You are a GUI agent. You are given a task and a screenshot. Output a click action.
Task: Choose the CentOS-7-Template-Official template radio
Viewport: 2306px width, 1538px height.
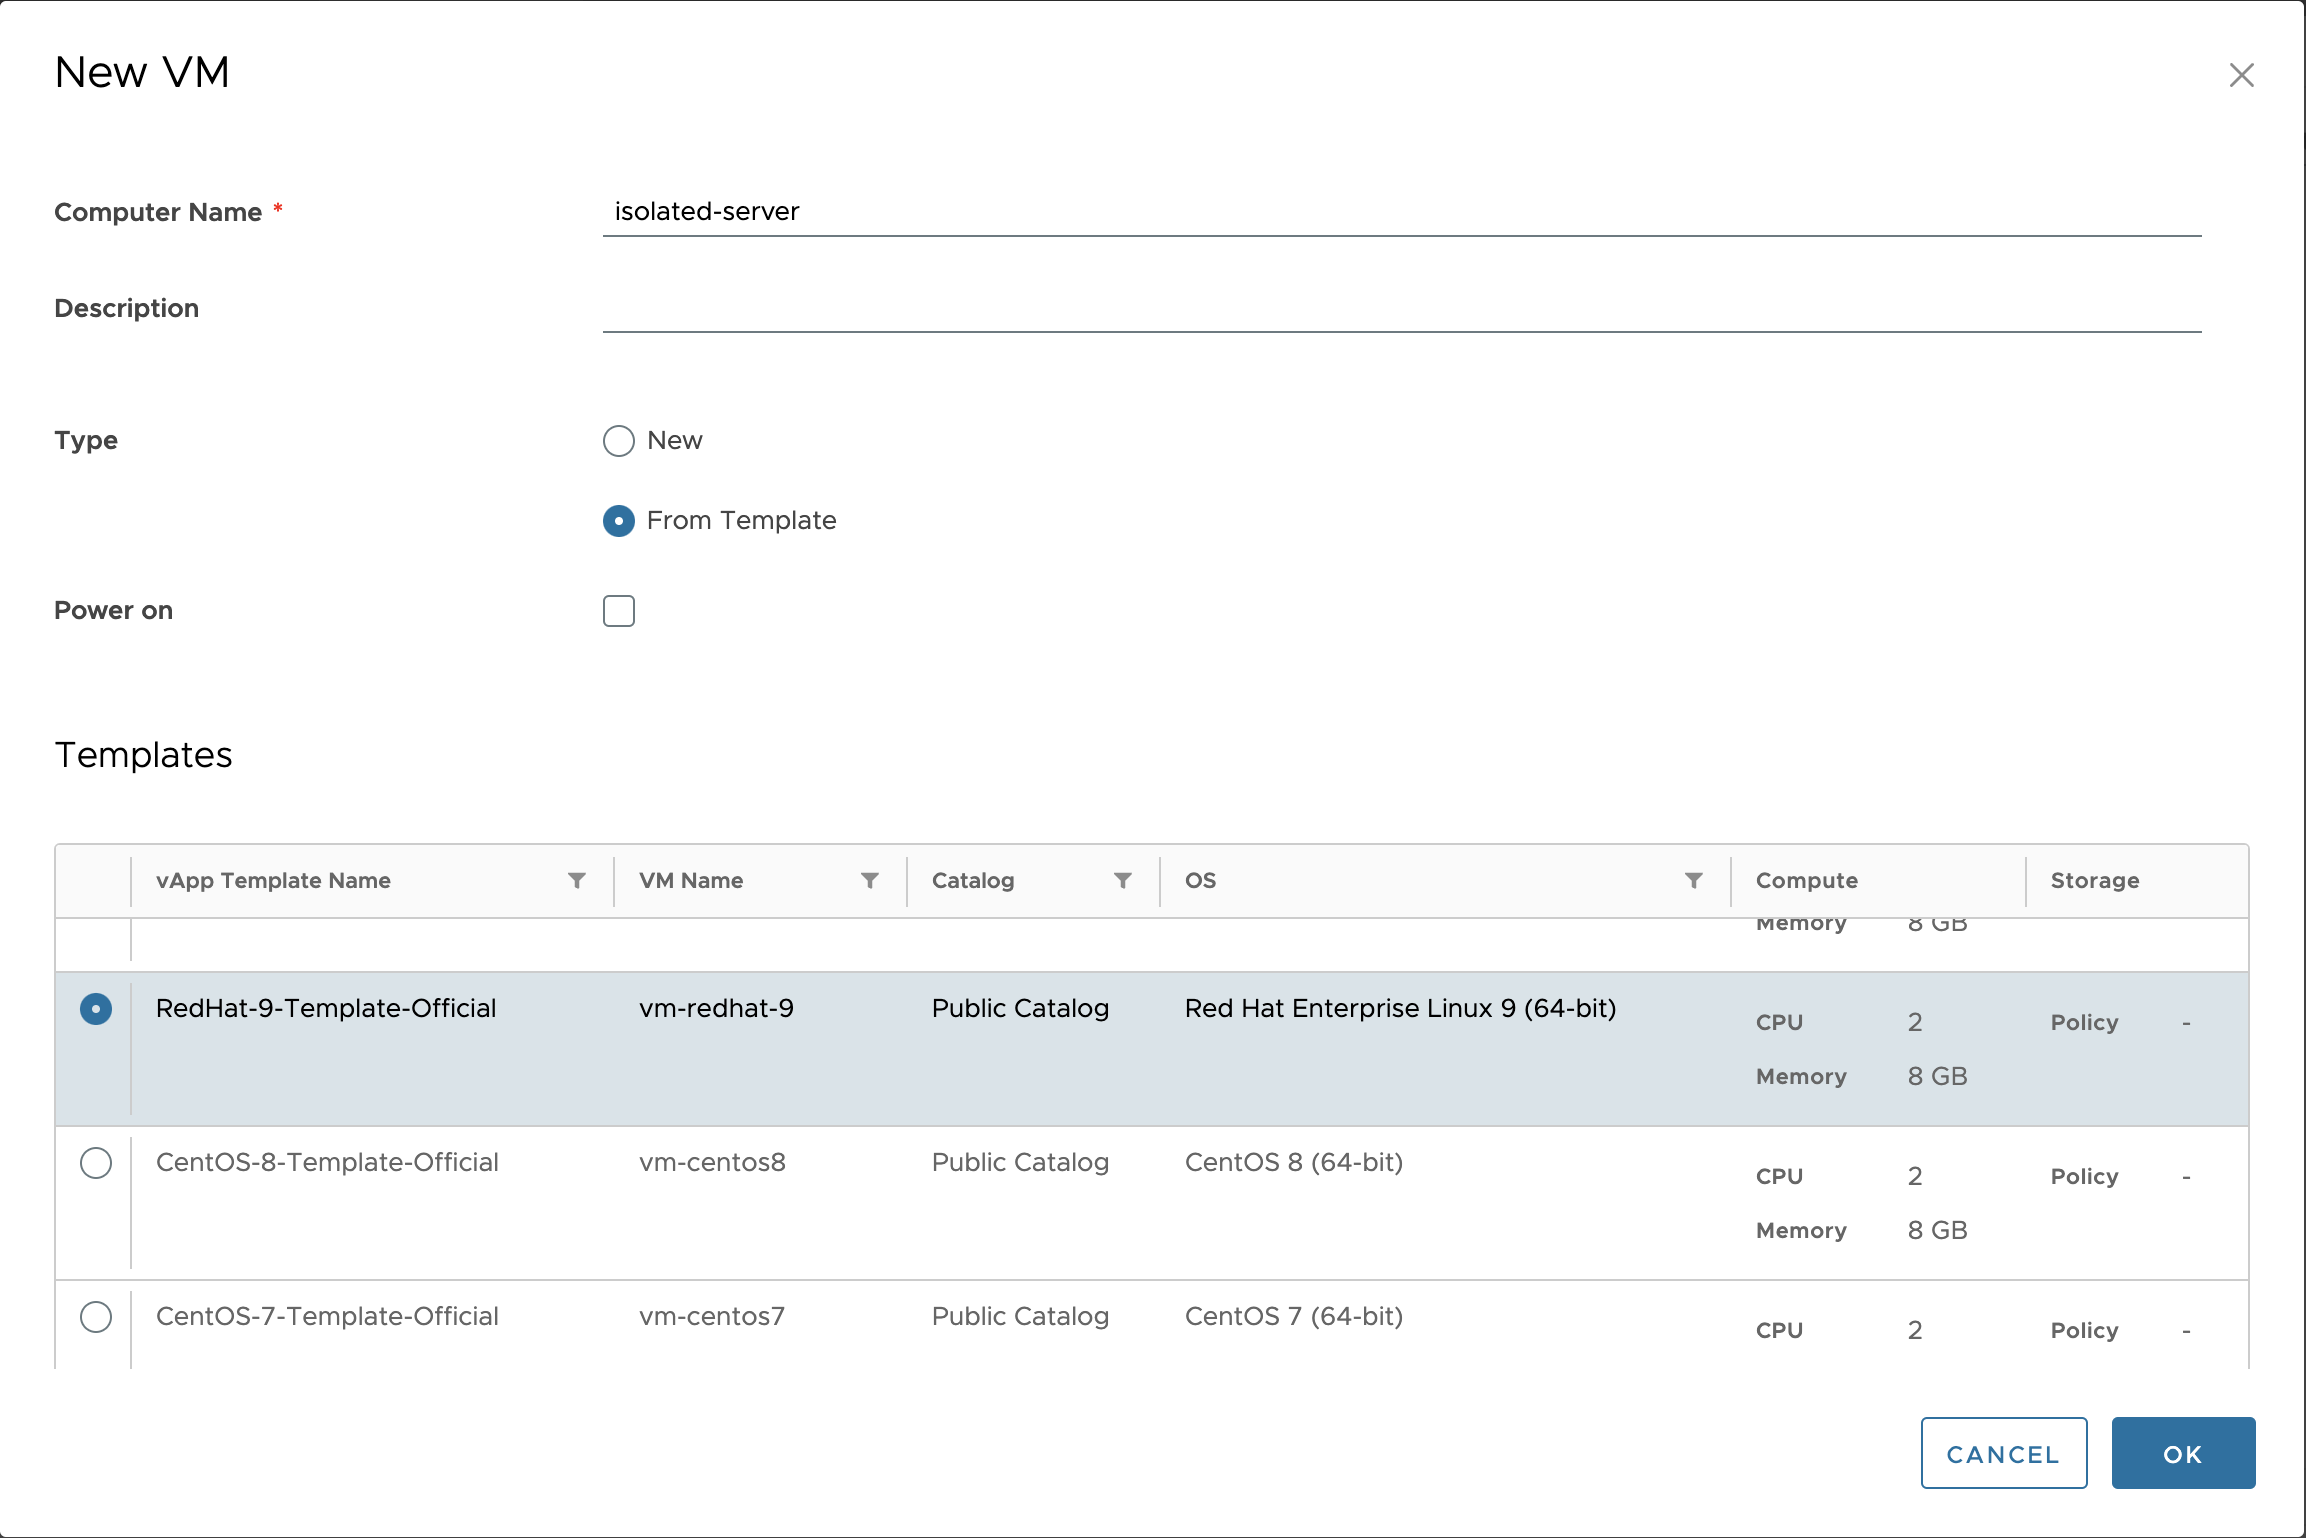[x=96, y=1317]
